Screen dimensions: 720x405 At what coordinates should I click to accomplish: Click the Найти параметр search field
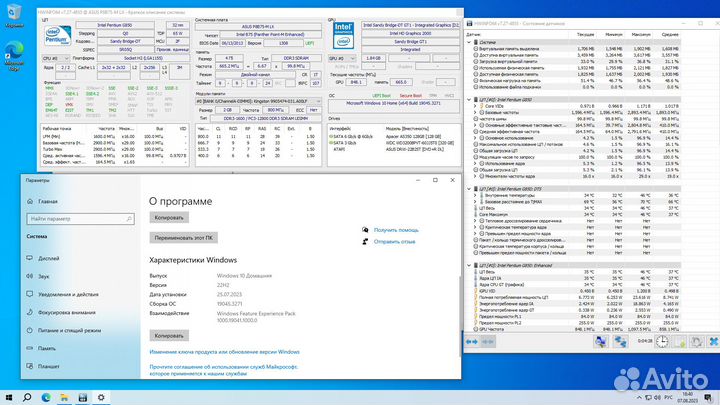click(80, 219)
